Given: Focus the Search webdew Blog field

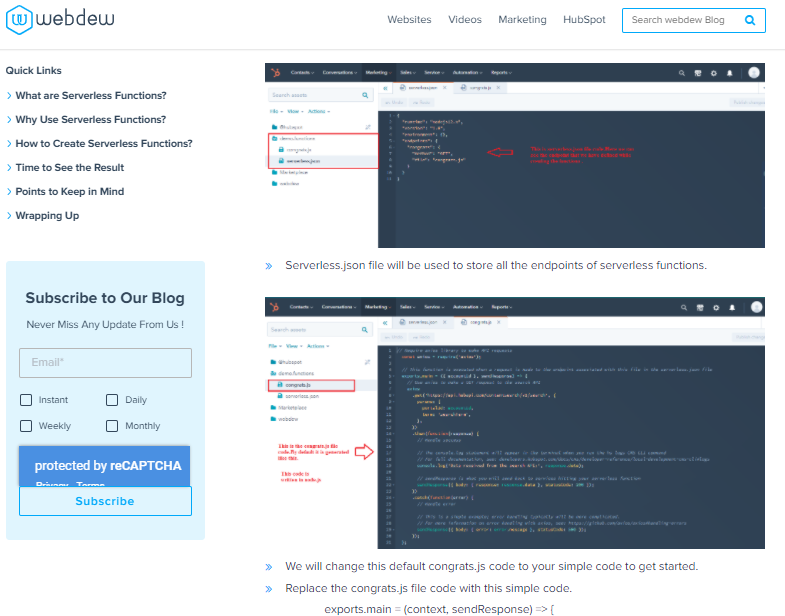Looking at the screenshot, I should click(x=682, y=20).
